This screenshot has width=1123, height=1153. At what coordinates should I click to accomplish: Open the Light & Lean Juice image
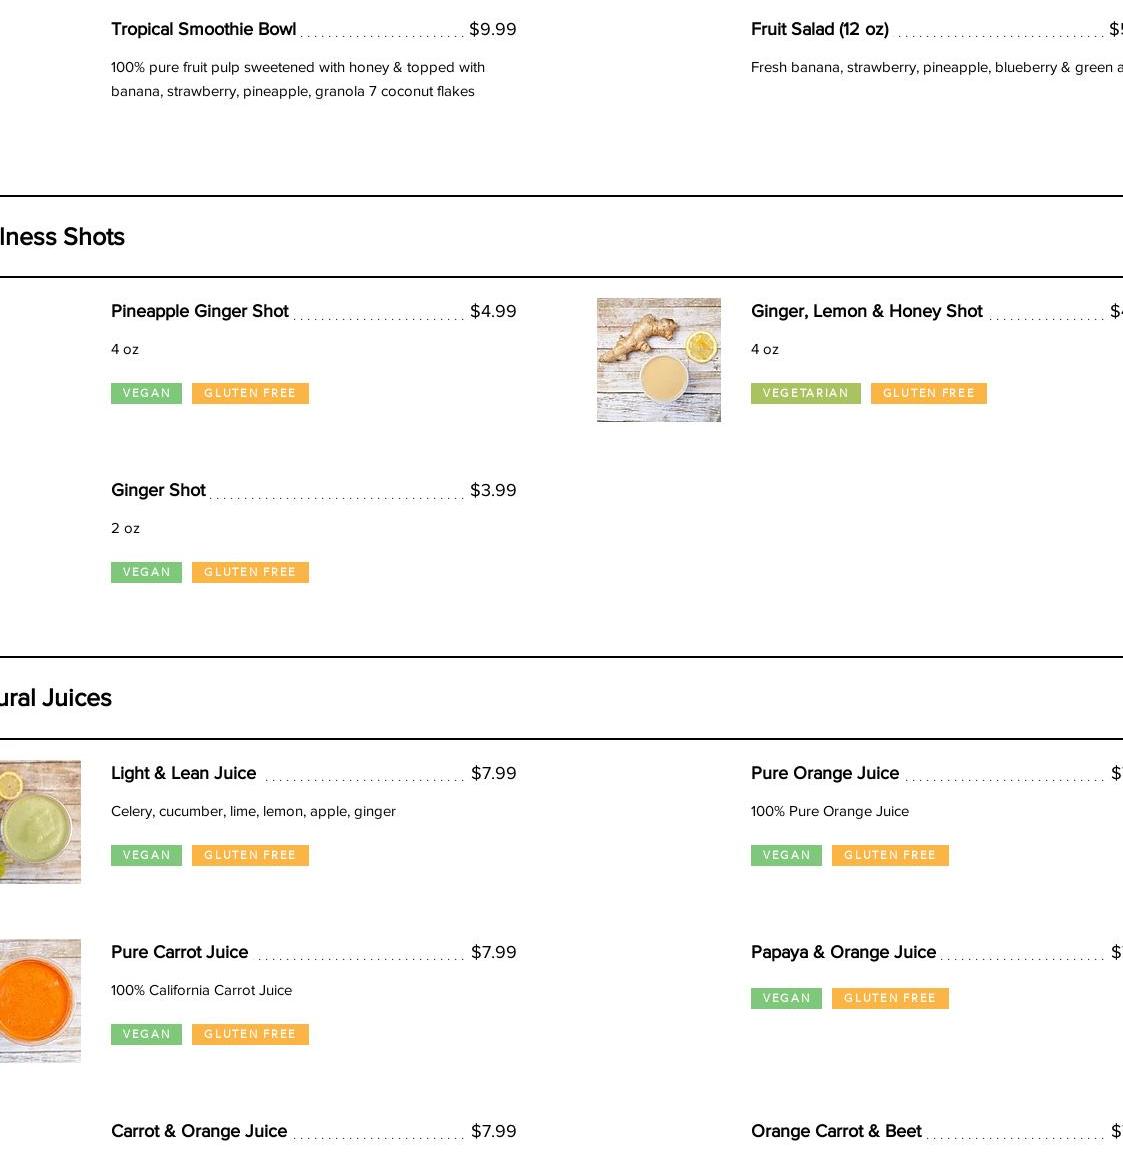40,822
